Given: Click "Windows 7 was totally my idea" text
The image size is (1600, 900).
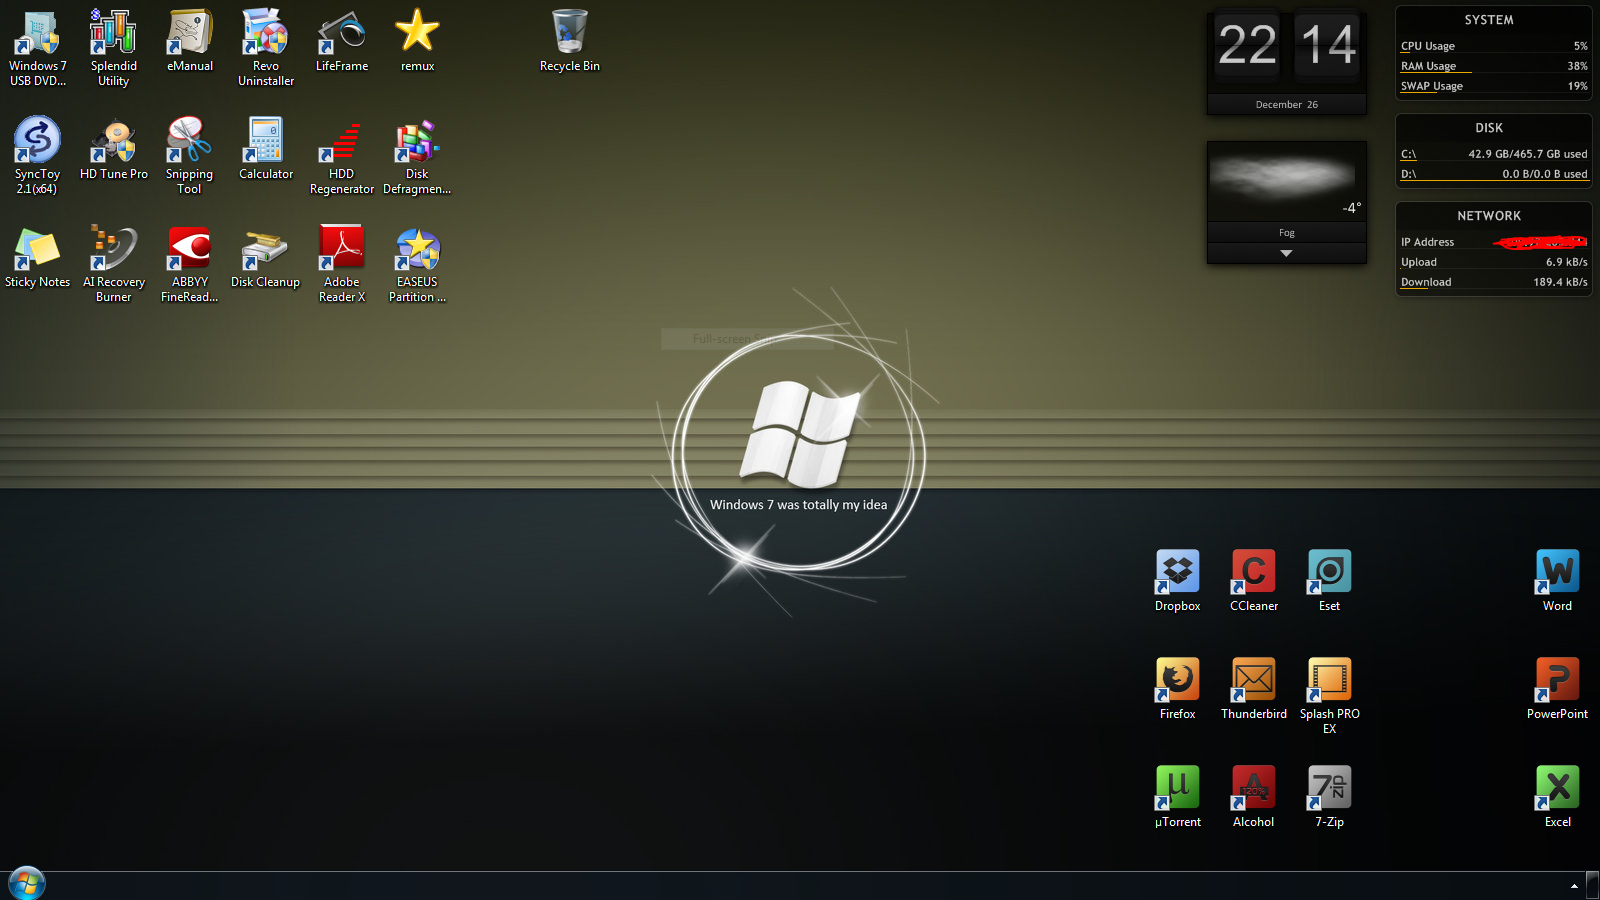Looking at the screenshot, I should [799, 505].
